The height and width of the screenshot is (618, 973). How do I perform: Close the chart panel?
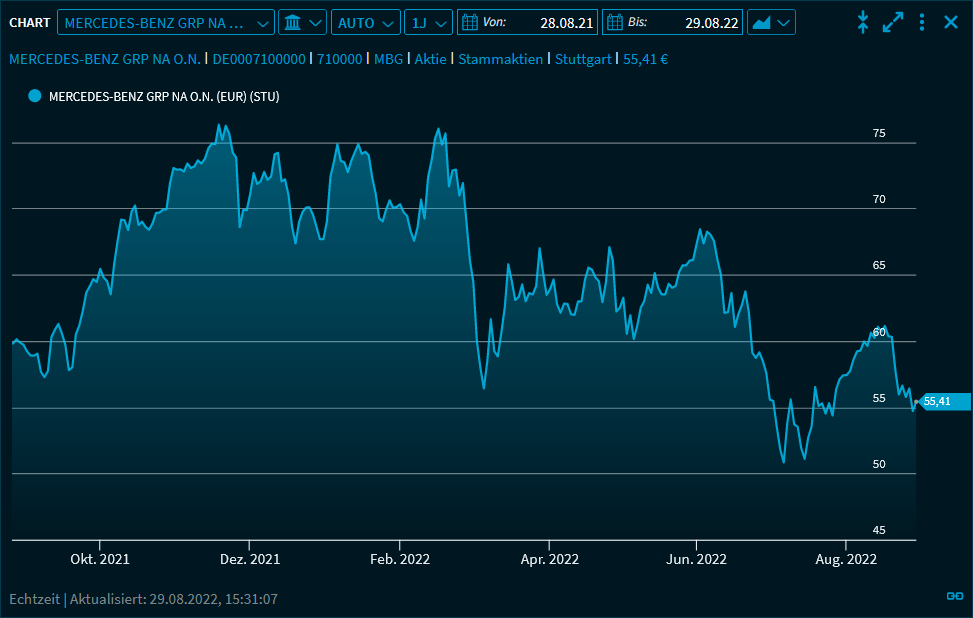951,22
